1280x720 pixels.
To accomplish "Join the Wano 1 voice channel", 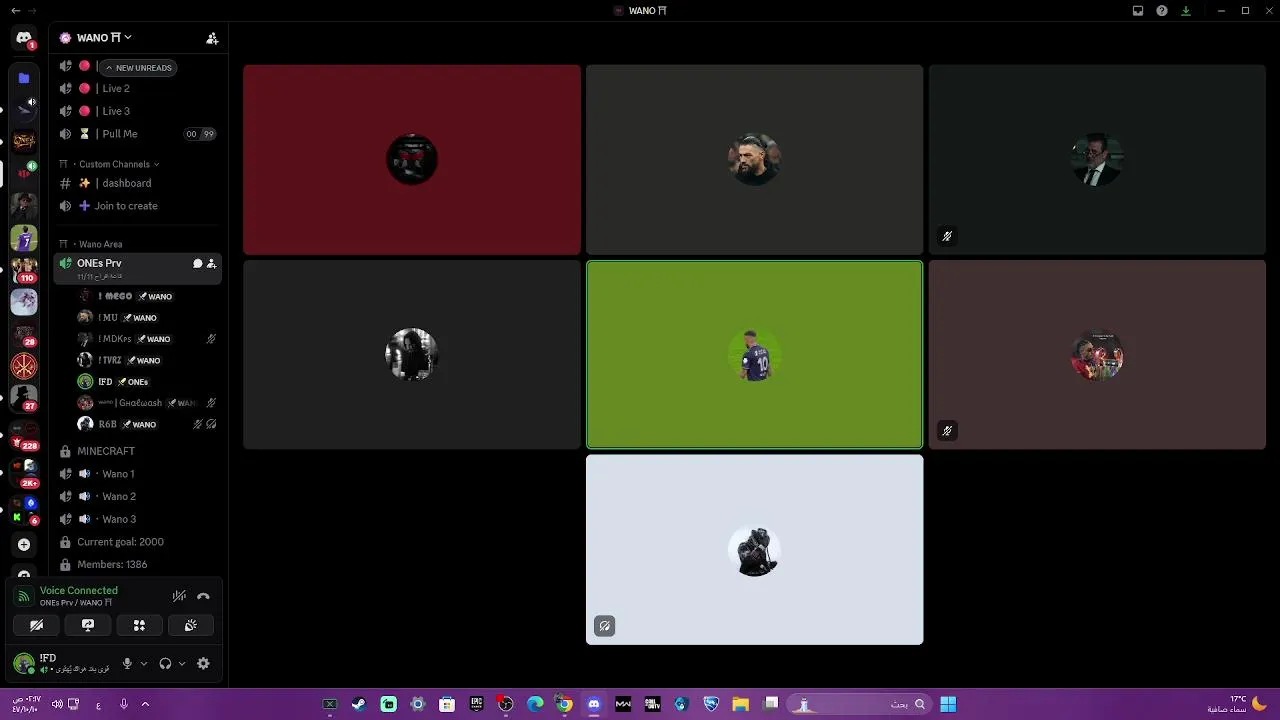I will click(138, 474).
